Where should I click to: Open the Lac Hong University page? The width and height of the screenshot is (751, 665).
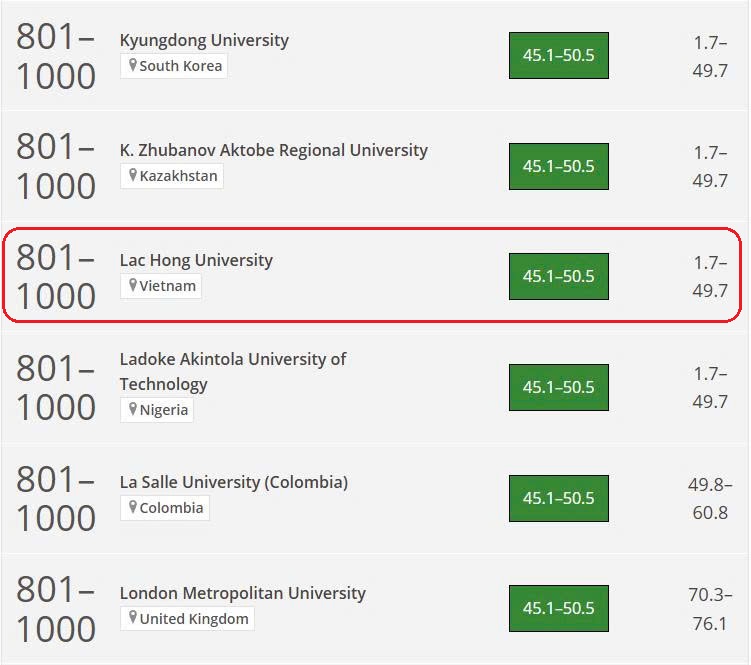(x=196, y=260)
